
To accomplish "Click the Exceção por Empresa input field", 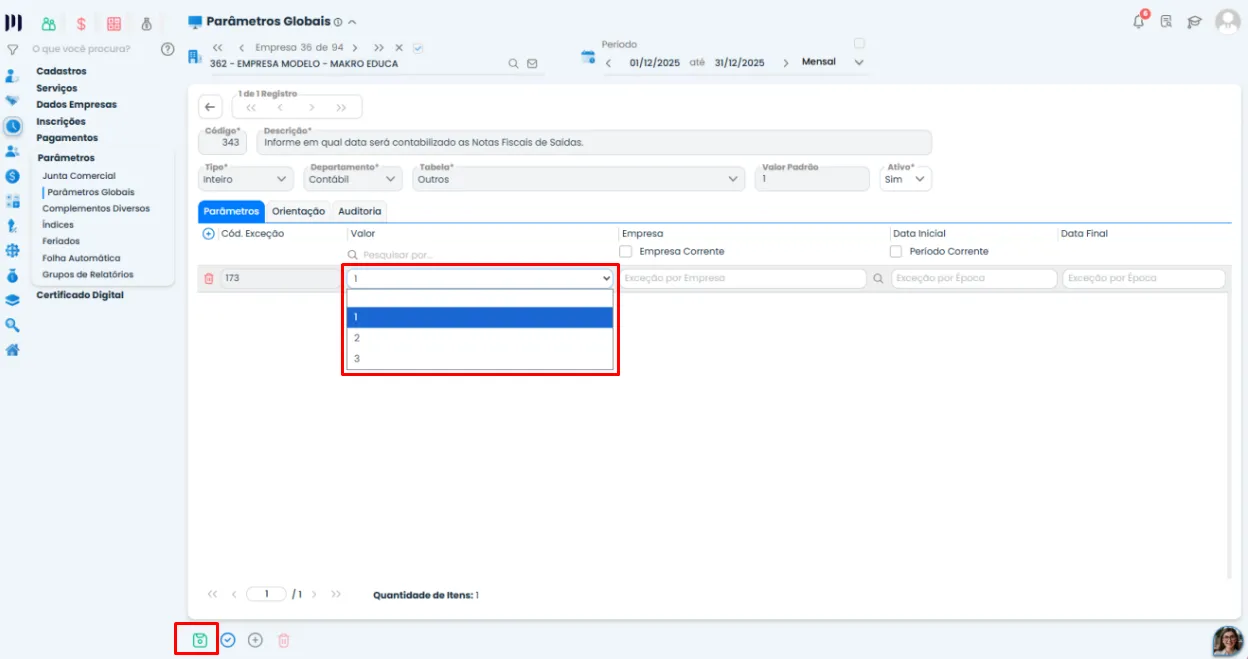I will coord(742,278).
